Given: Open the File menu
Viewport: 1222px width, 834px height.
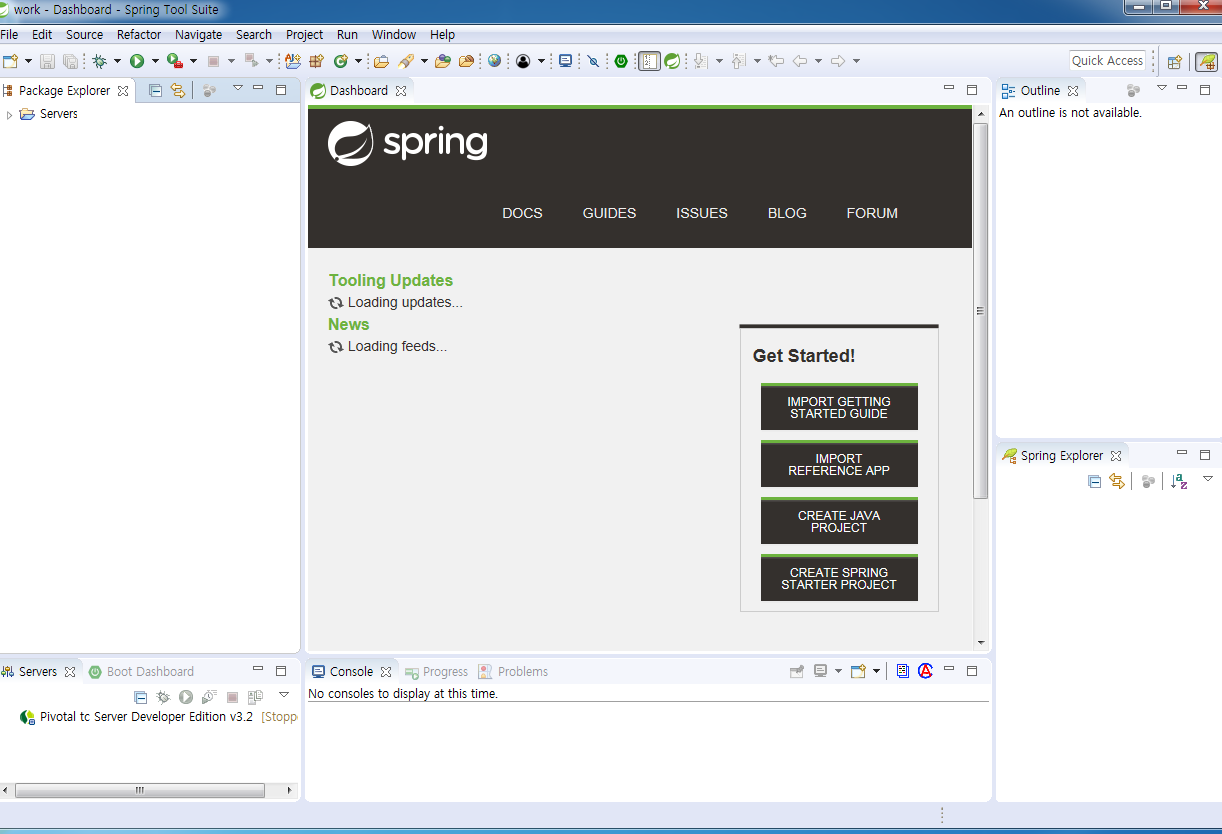Looking at the screenshot, I should (x=9, y=34).
